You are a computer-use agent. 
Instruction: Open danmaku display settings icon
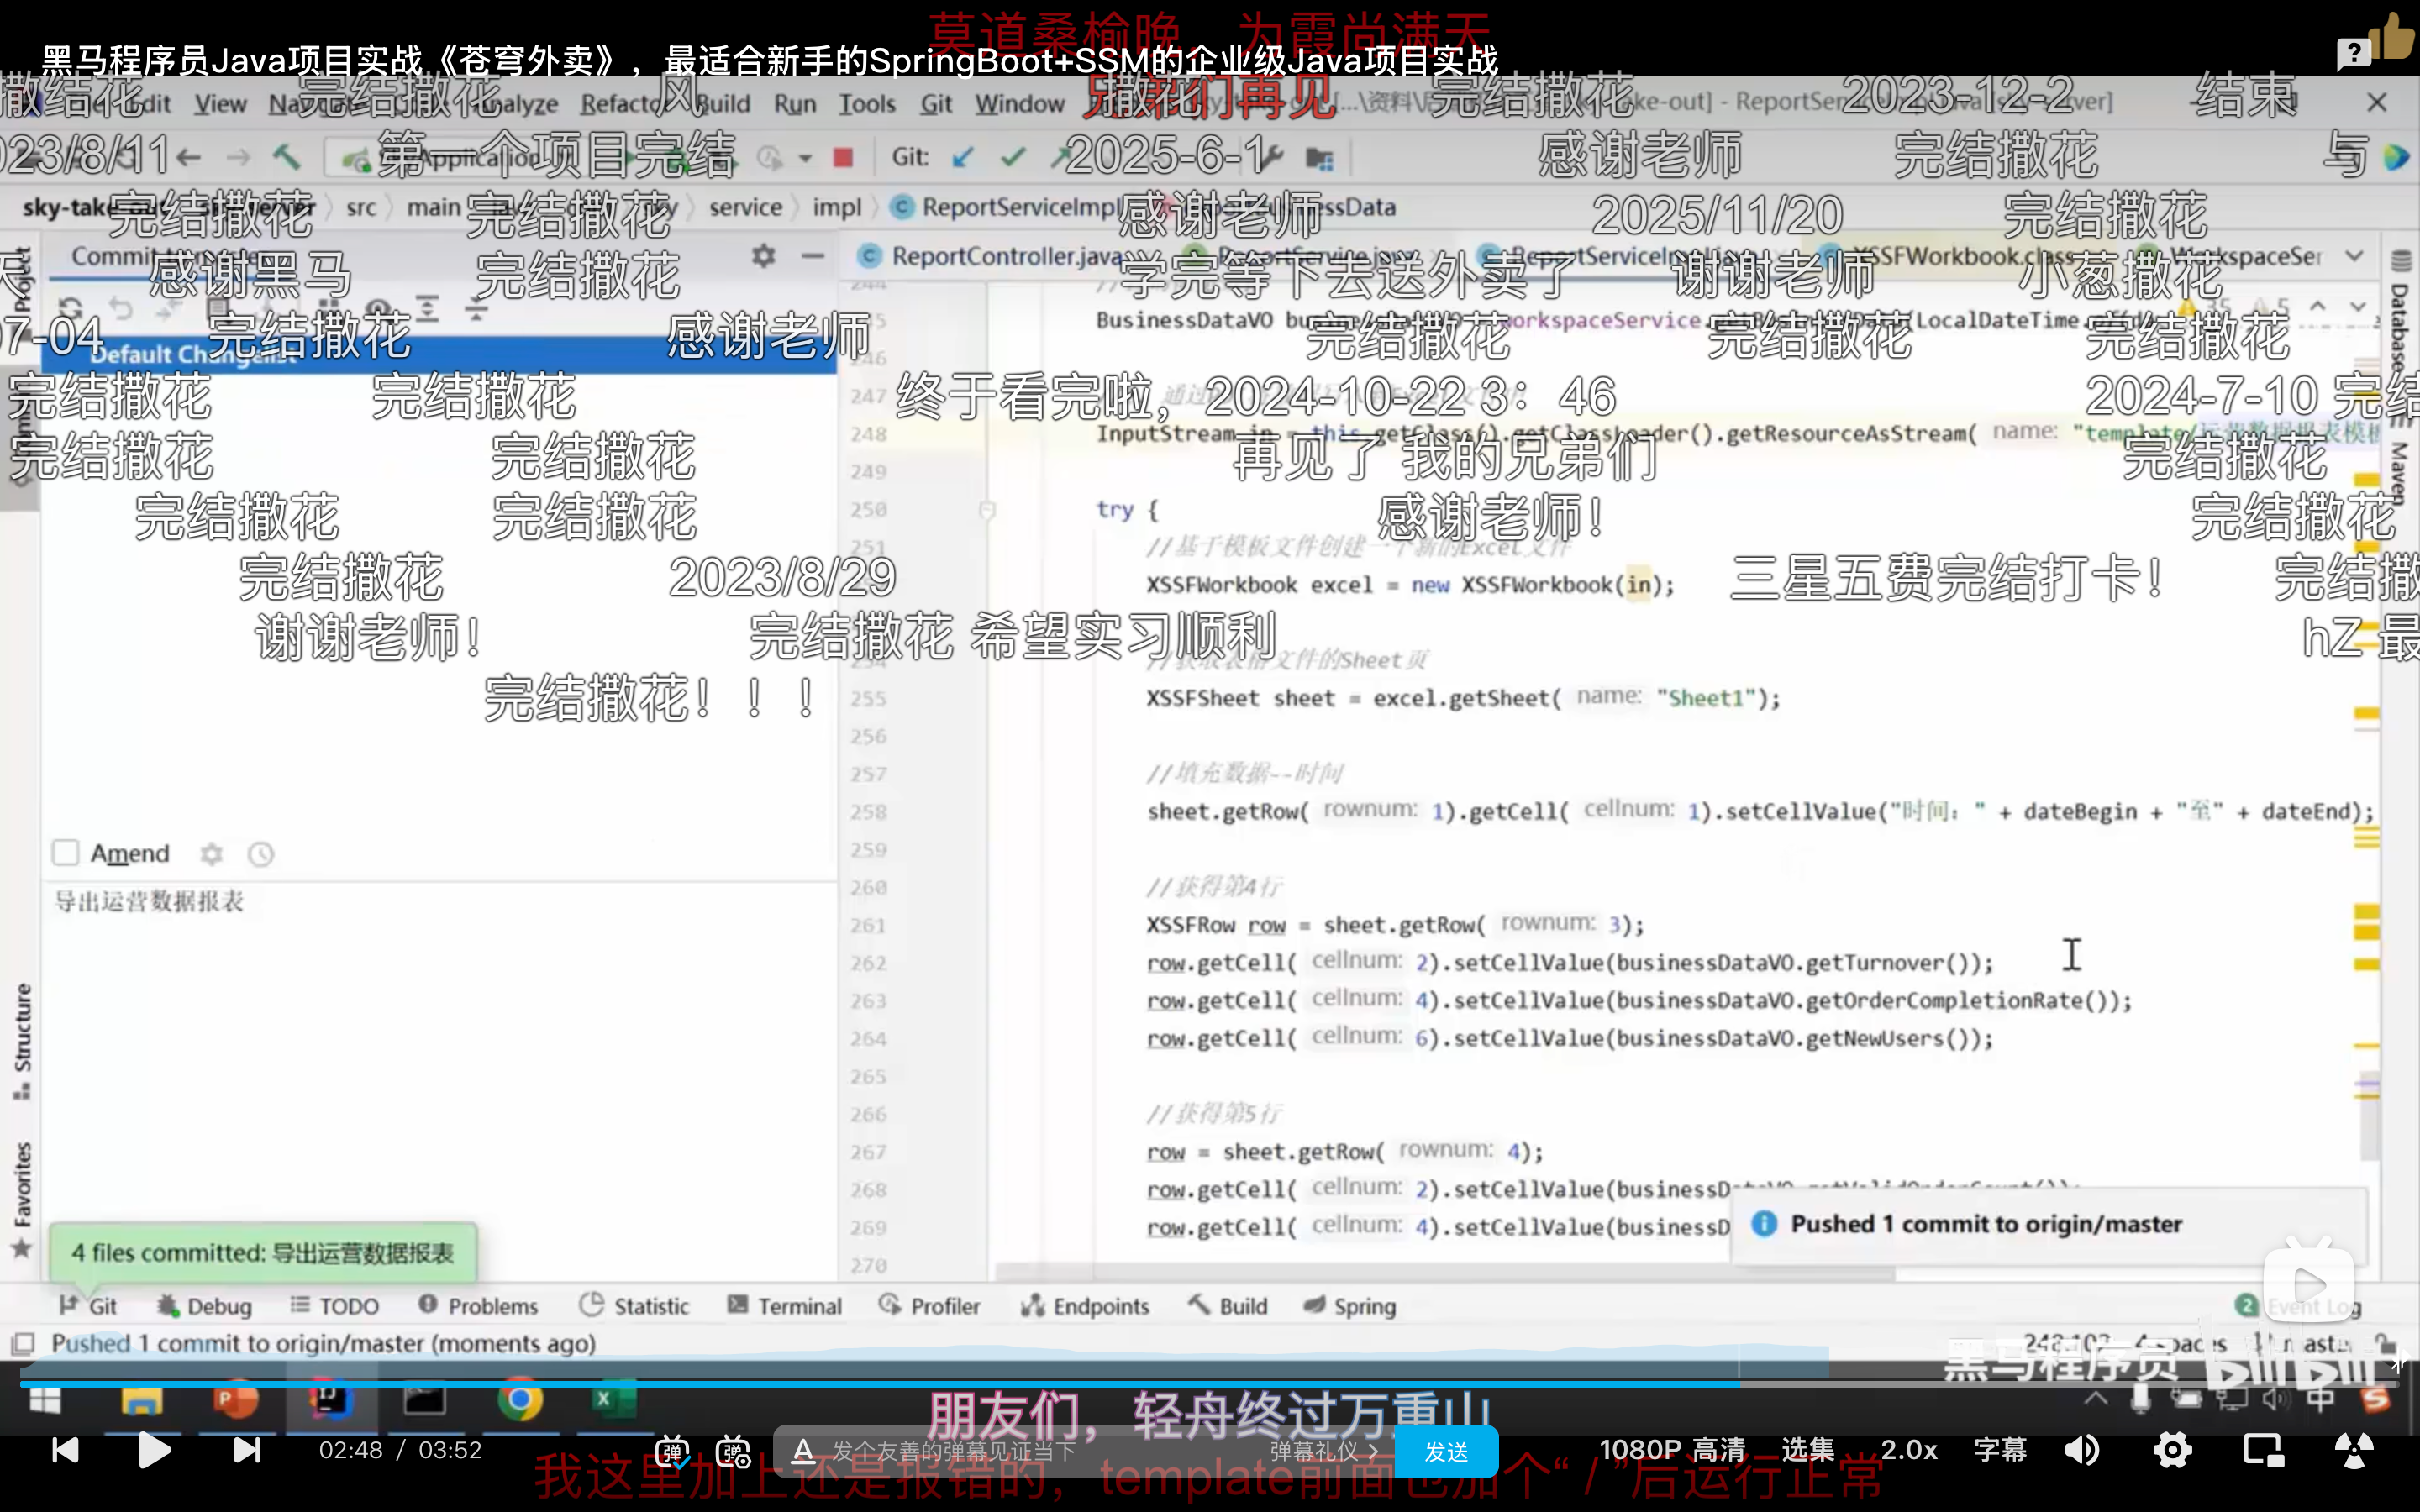733,1451
